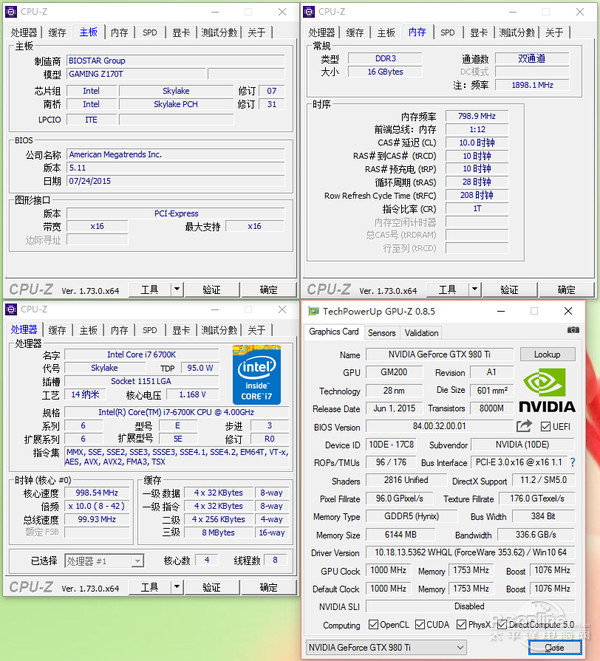Open the Validation tab in GPU-Z
The image size is (600, 661).
[421, 333]
